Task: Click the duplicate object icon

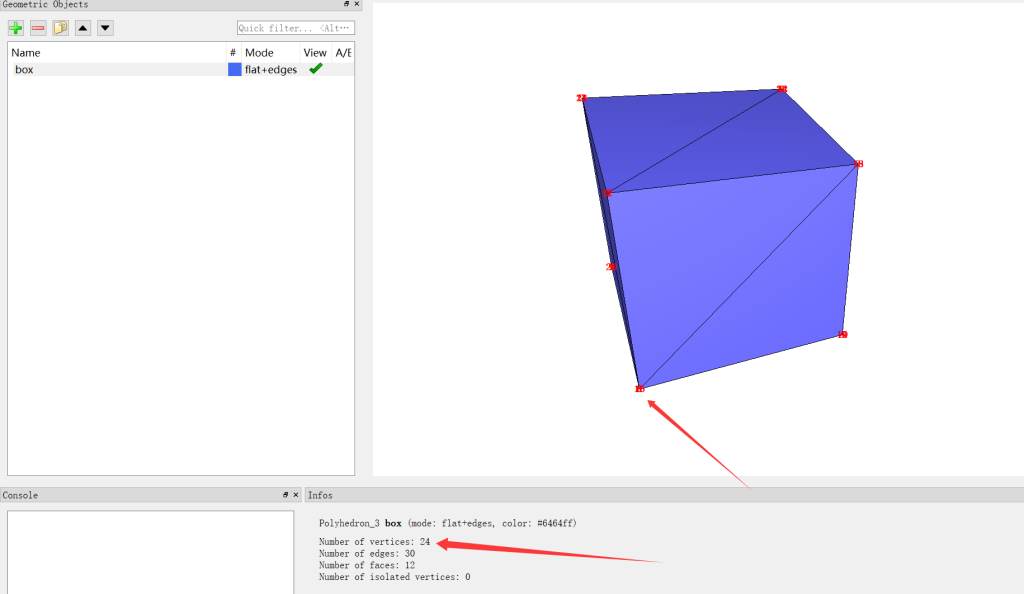Action: coord(60,28)
